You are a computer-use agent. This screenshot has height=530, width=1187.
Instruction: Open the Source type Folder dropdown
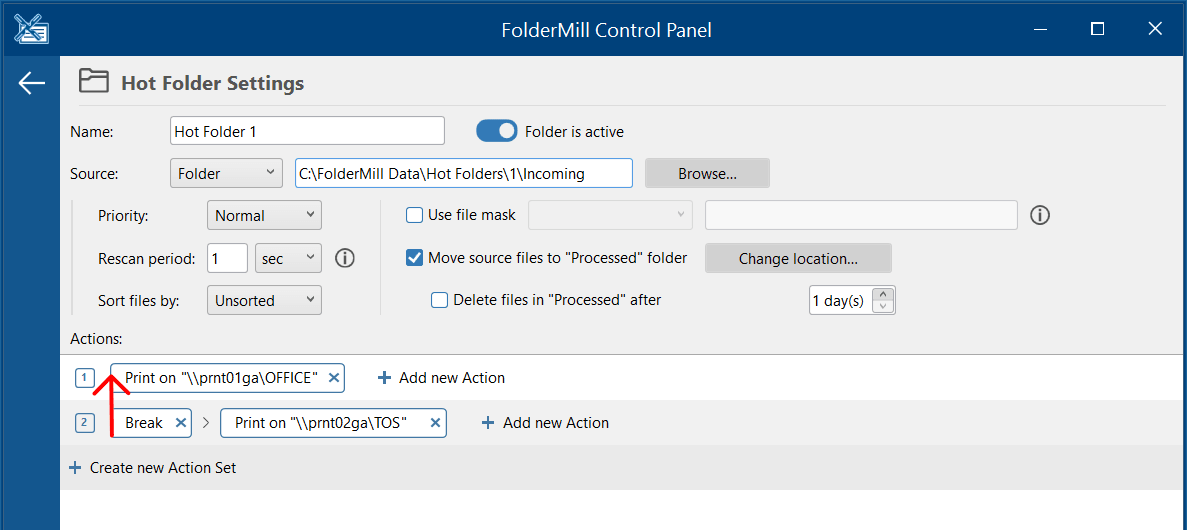[226, 173]
